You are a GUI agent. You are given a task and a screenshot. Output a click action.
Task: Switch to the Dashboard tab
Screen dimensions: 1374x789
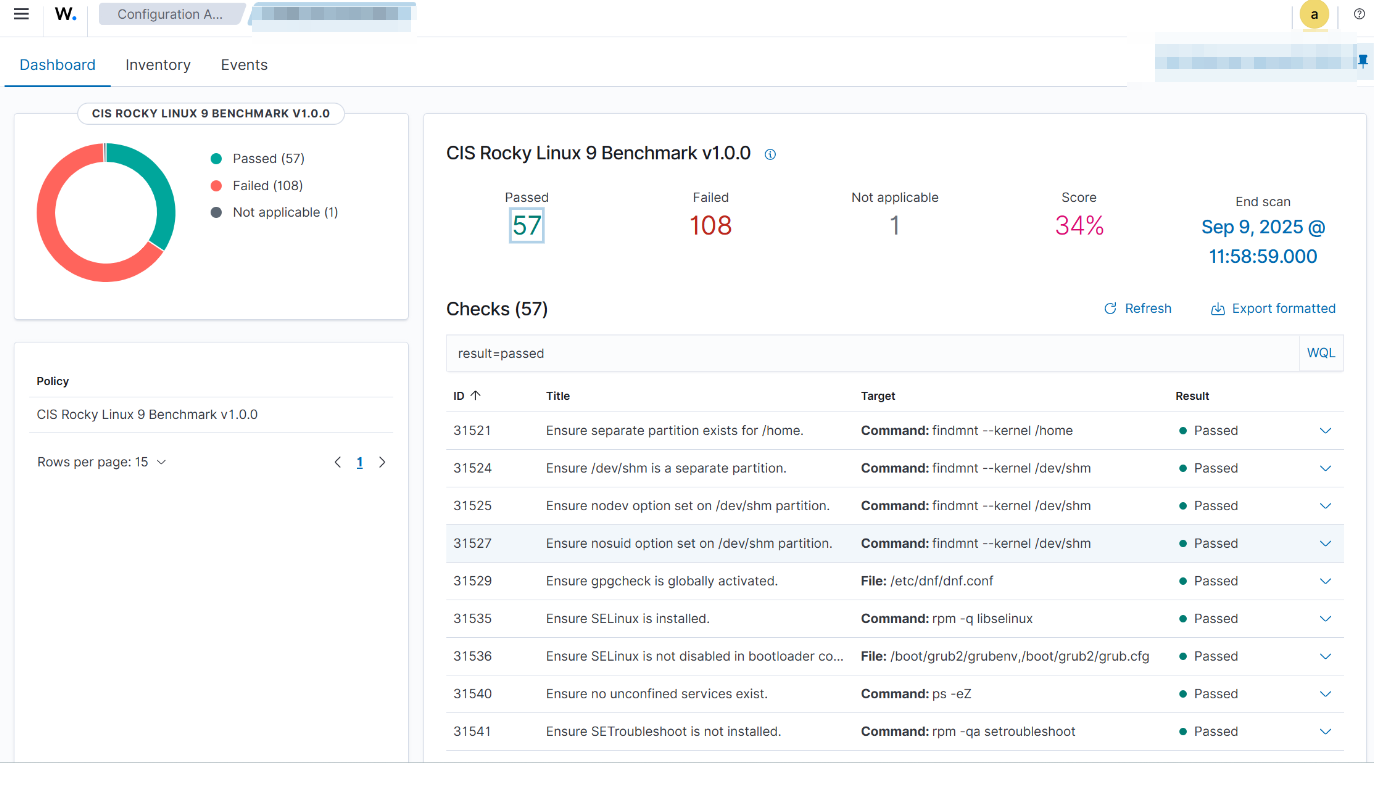click(58, 65)
